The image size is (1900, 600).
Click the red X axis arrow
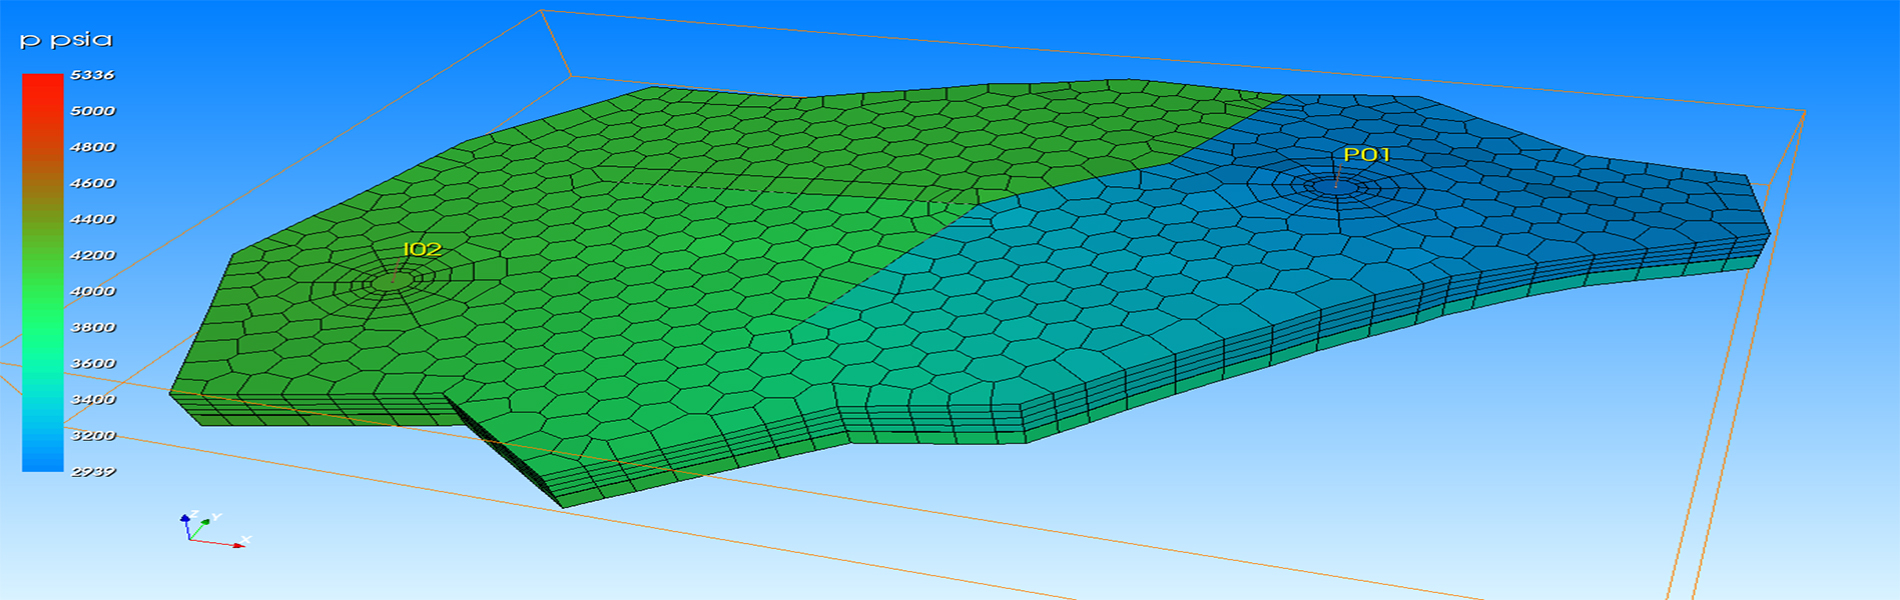[234, 545]
